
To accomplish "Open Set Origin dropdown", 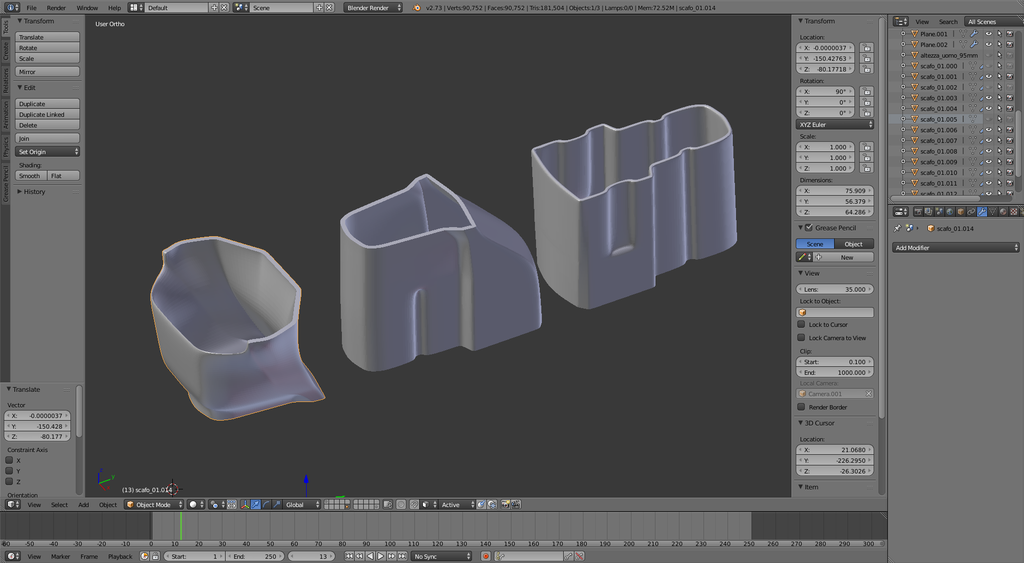I will 48,152.
